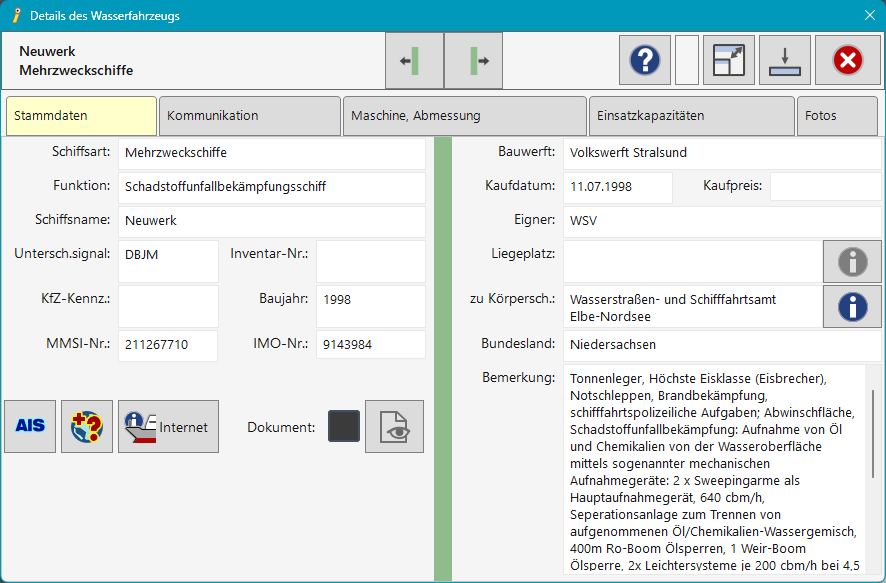
Task: View document with the eye icon
Action: pos(394,427)
